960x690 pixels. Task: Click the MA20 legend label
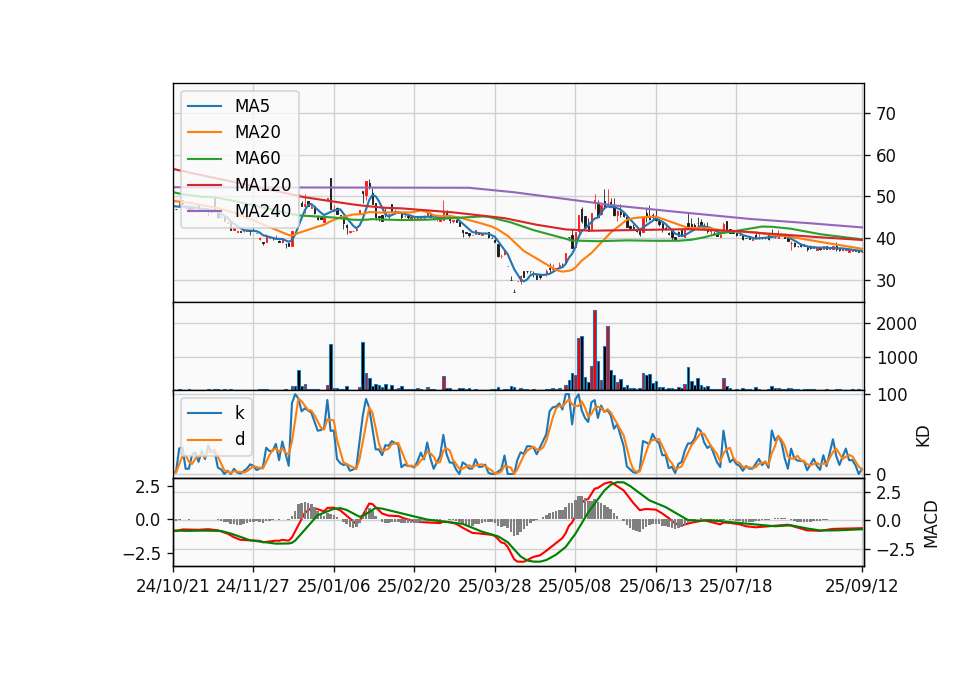point(258,132)
